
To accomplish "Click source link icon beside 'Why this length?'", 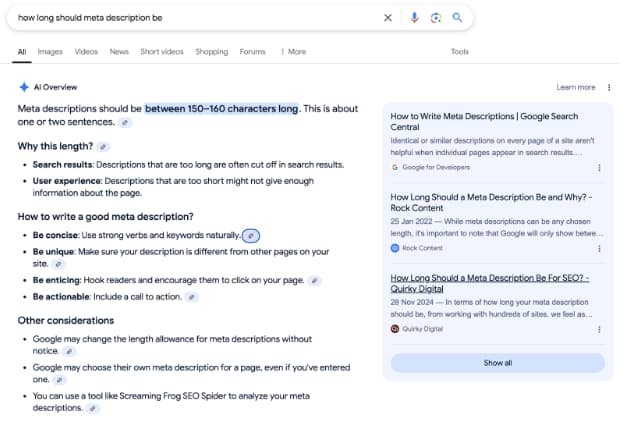I will tap(105, 149).
